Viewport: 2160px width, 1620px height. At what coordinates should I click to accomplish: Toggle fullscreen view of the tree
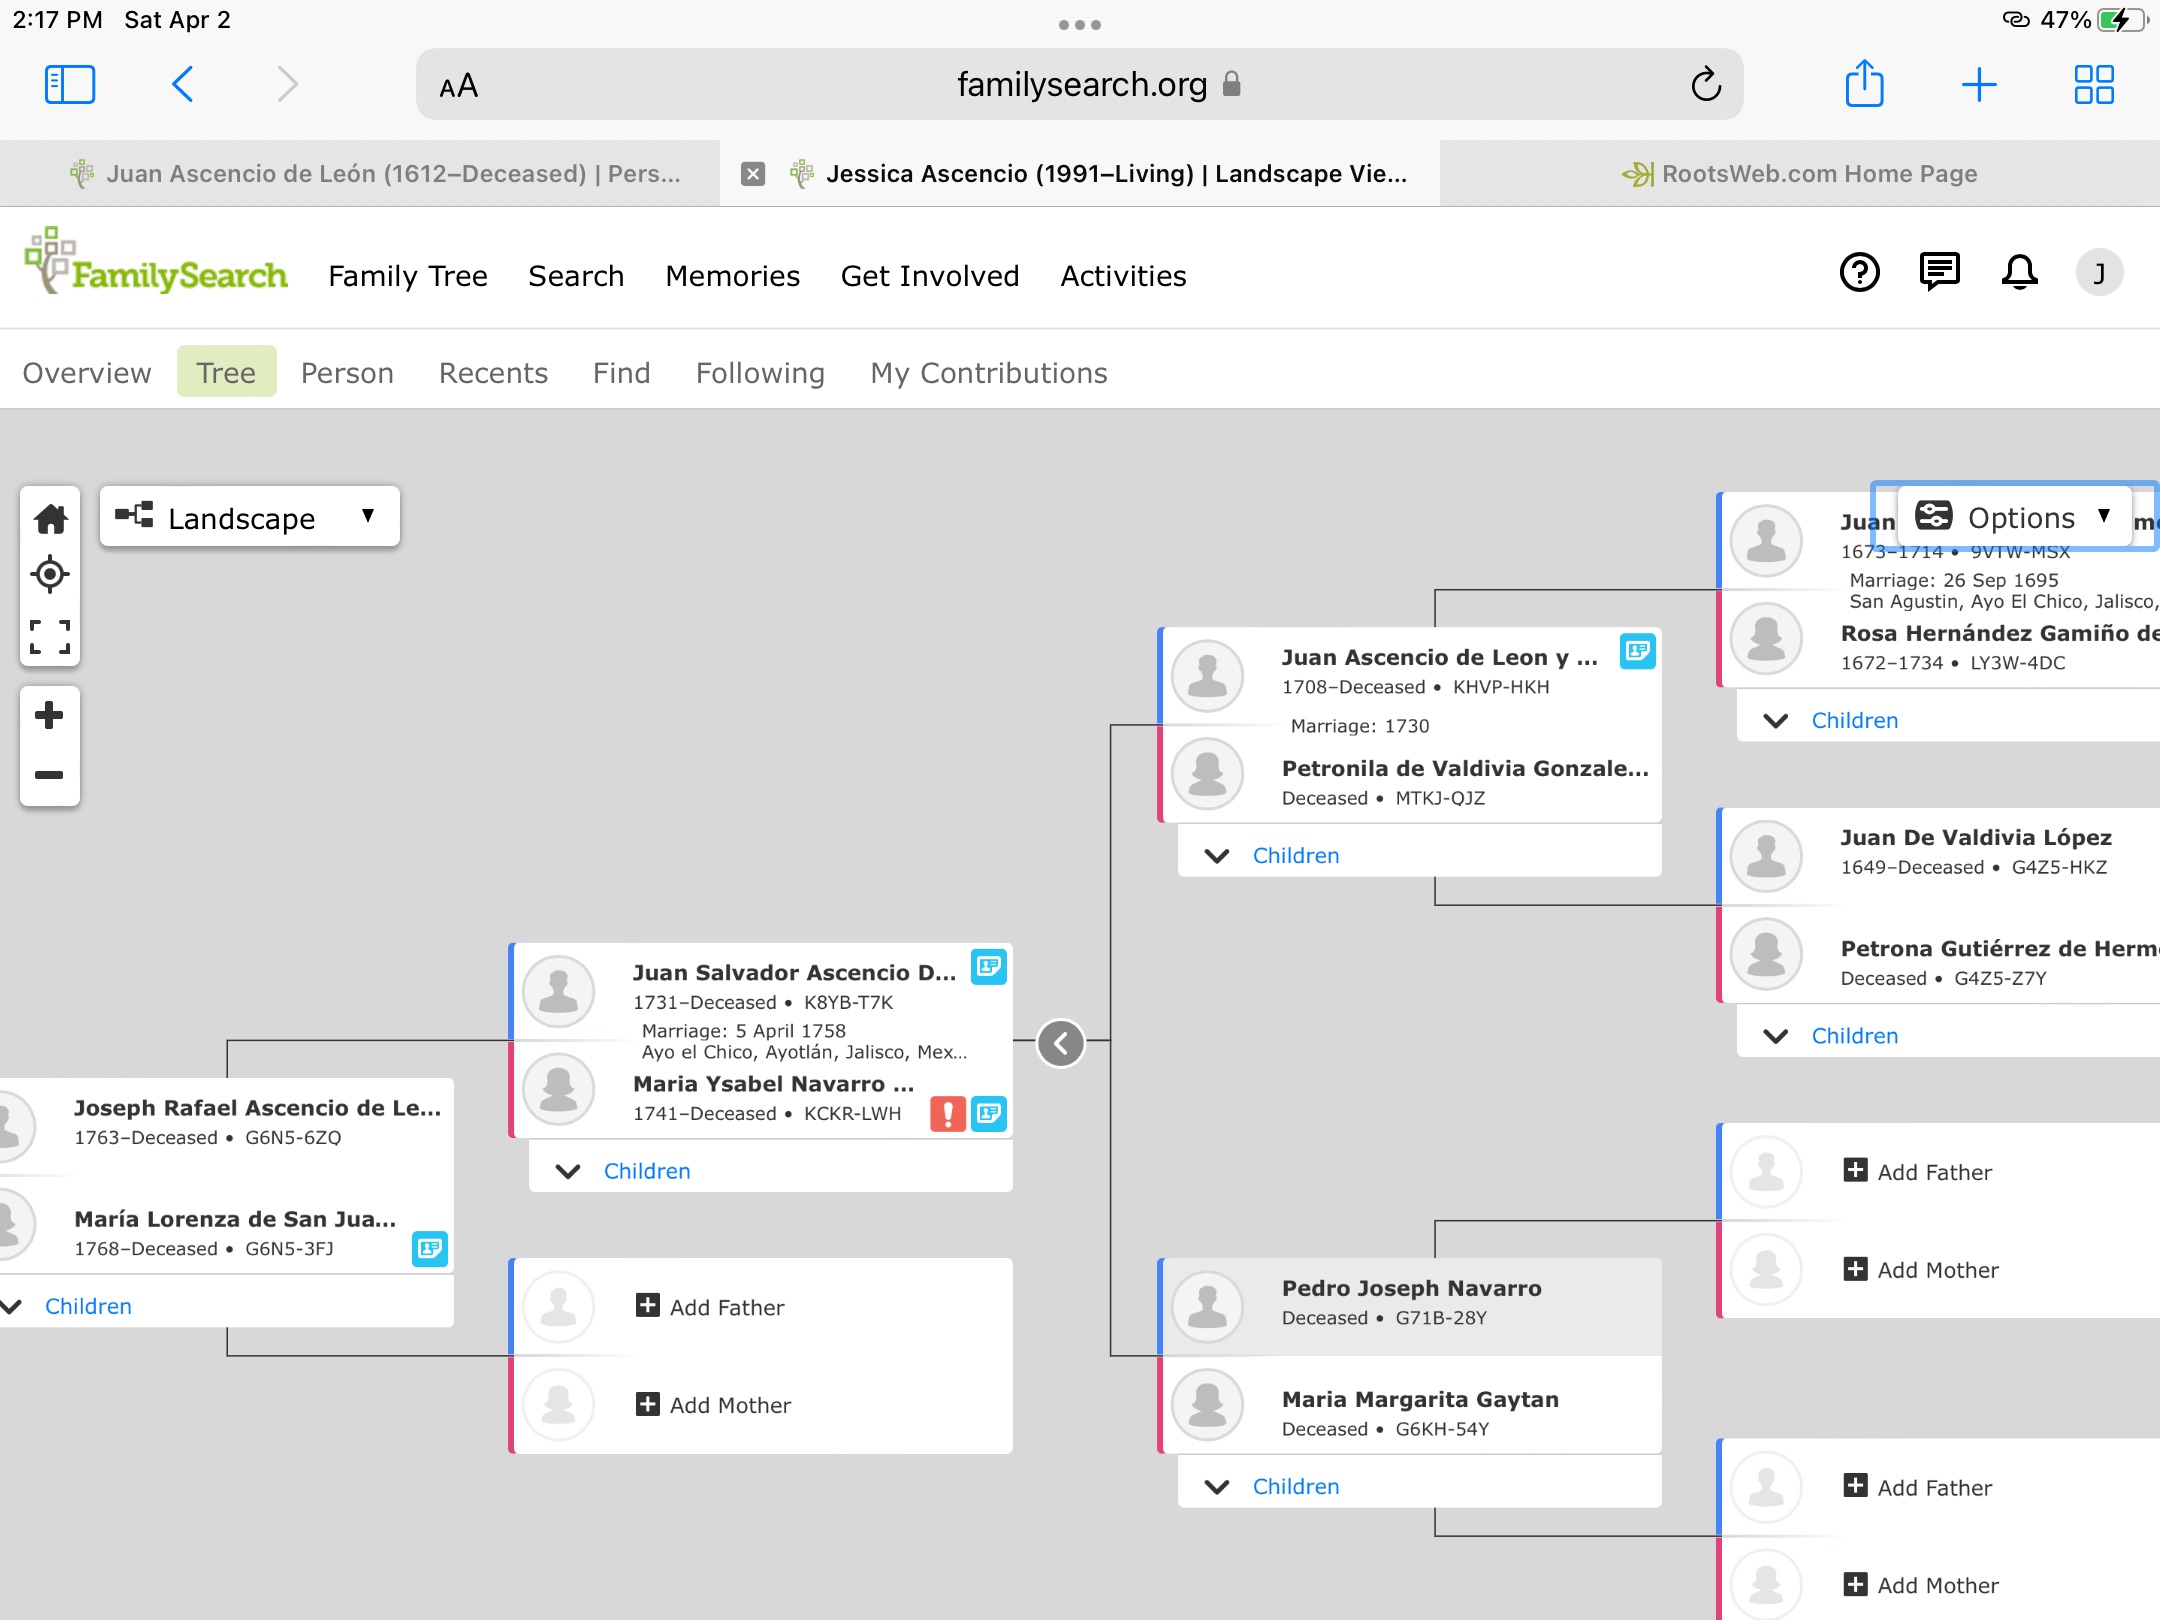[x=50, y=637]
